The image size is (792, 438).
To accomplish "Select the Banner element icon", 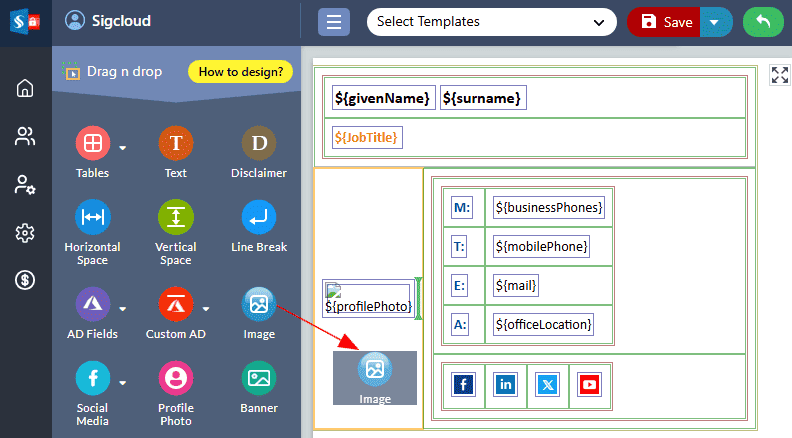I will (259, 378).
